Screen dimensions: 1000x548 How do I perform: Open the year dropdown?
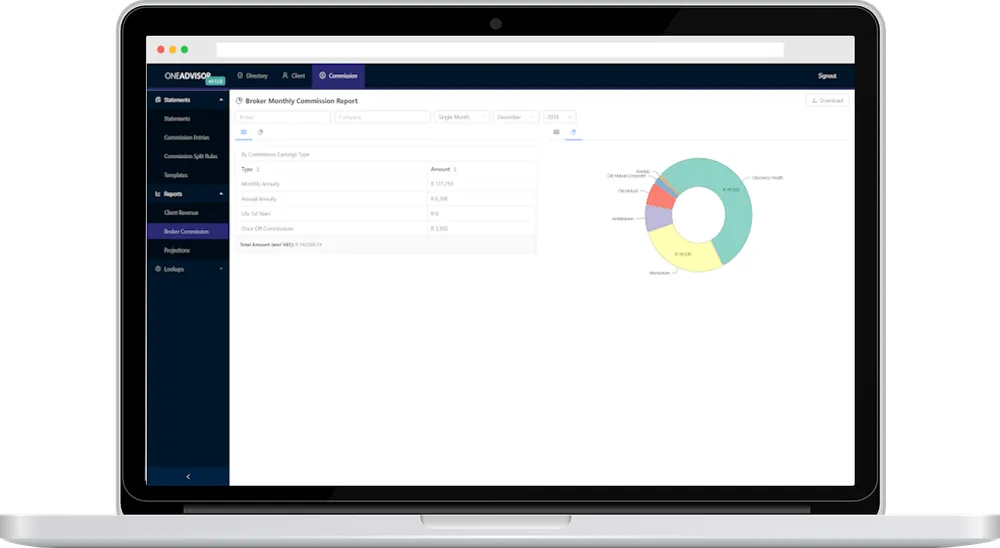[559, 117]
